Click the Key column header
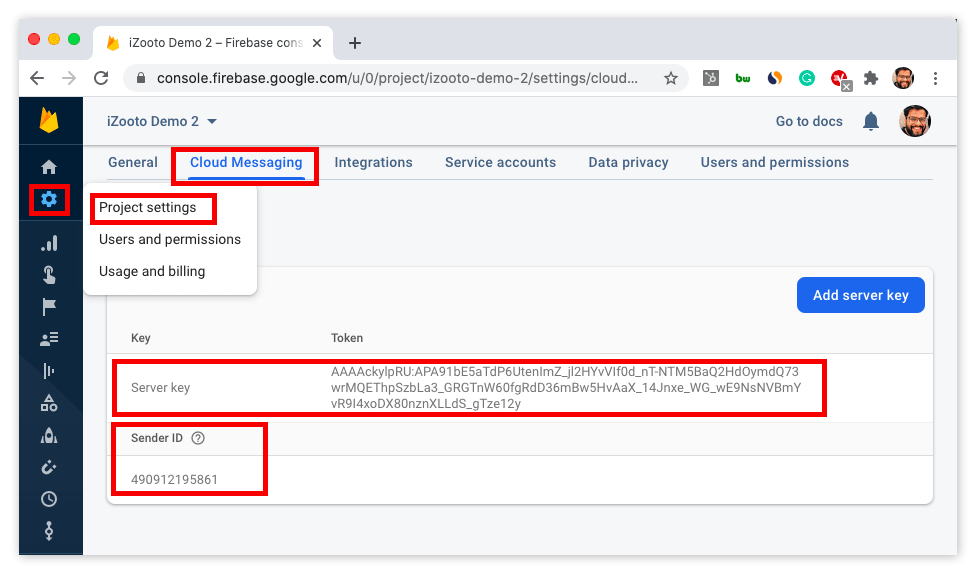Image resolution: width=978 pixels, height=577 pixels. 140,337
